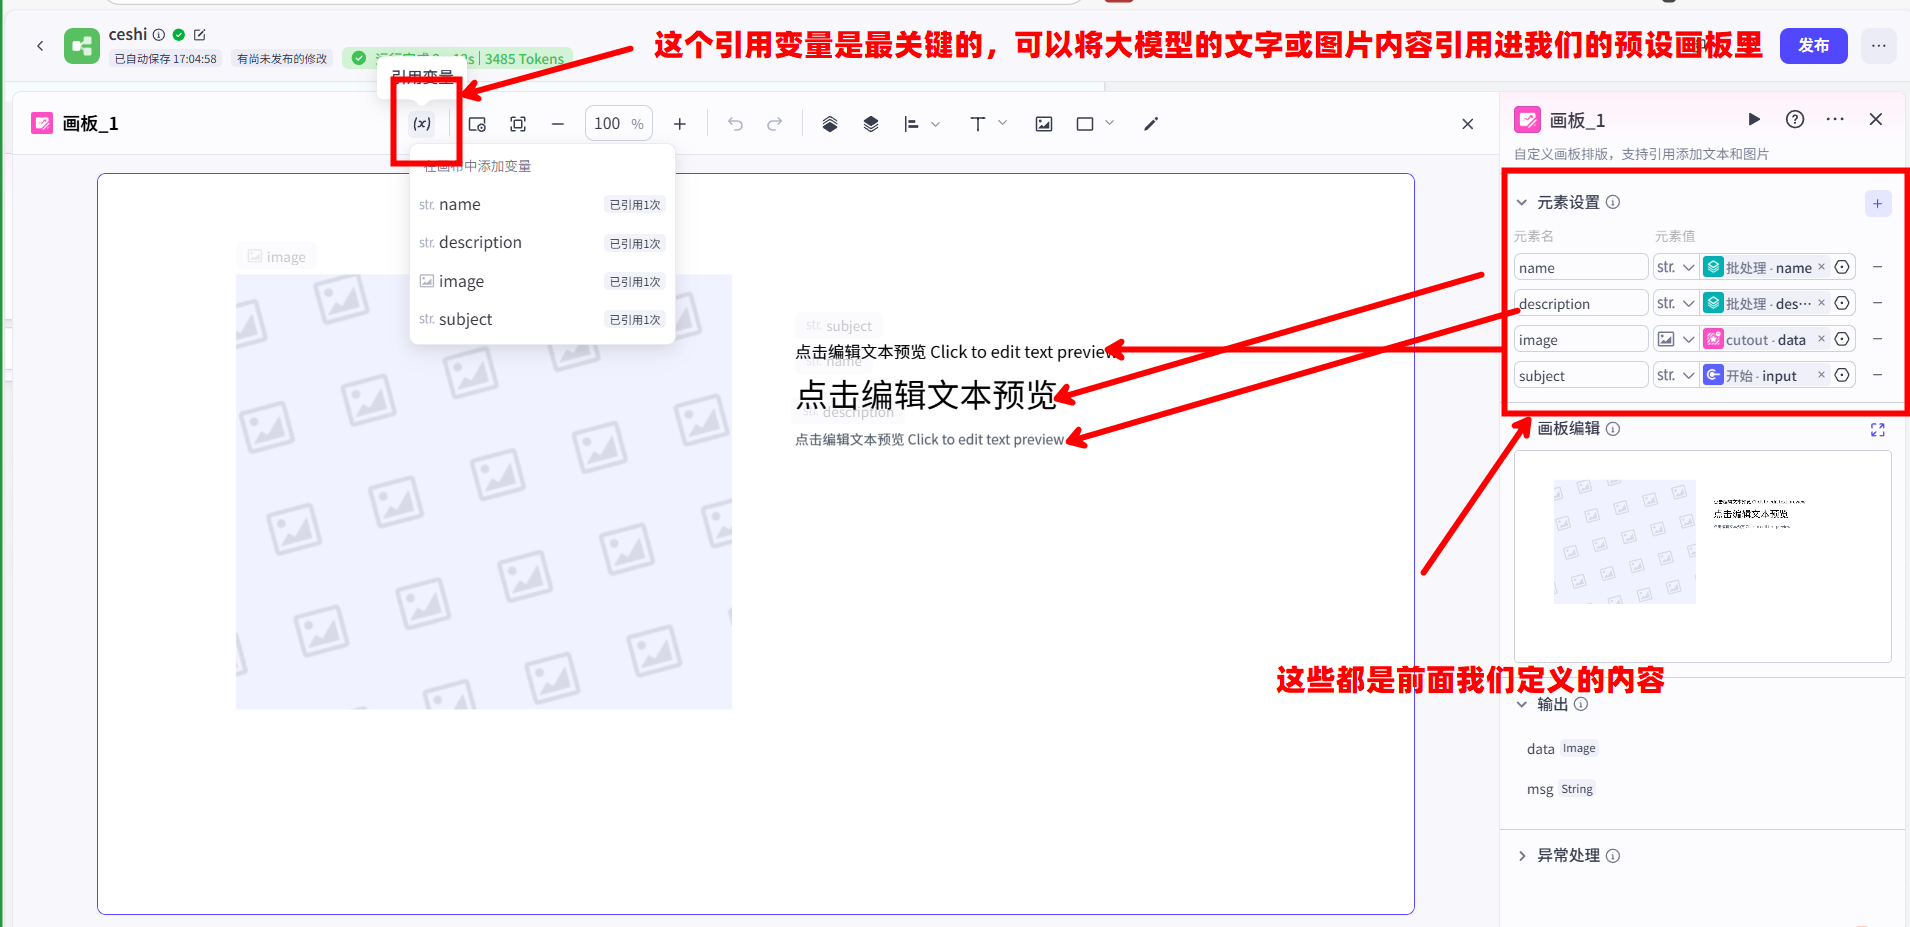The width and height of the screenshot is (1910, 927).
Task: Click the undo arrow in the toolbar
Action: 735,124
